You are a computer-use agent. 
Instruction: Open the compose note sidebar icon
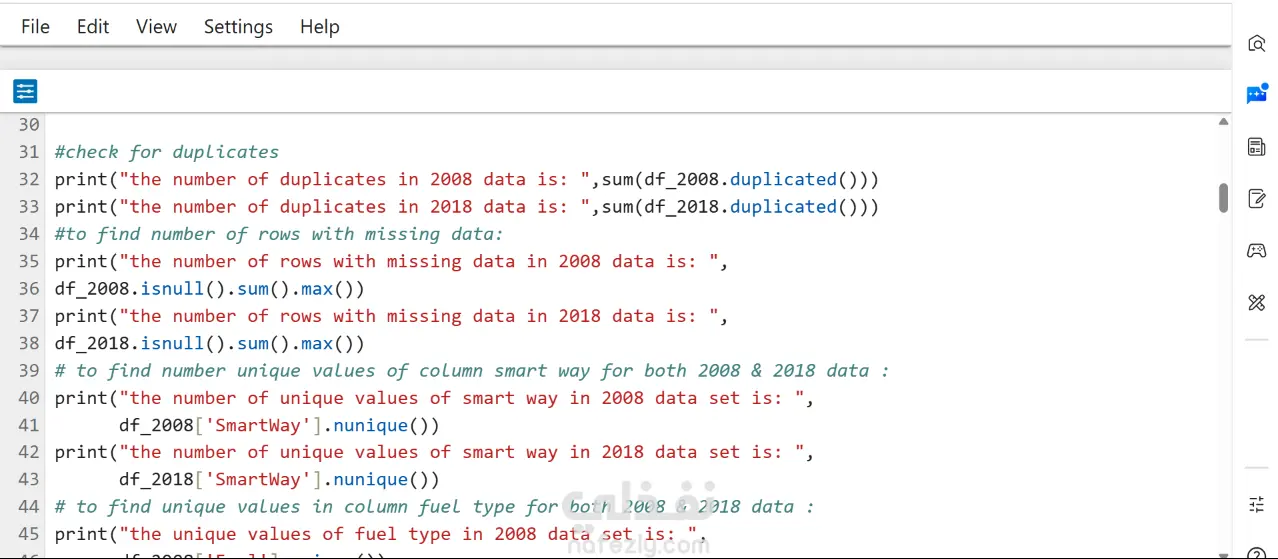coord(1257,198)
